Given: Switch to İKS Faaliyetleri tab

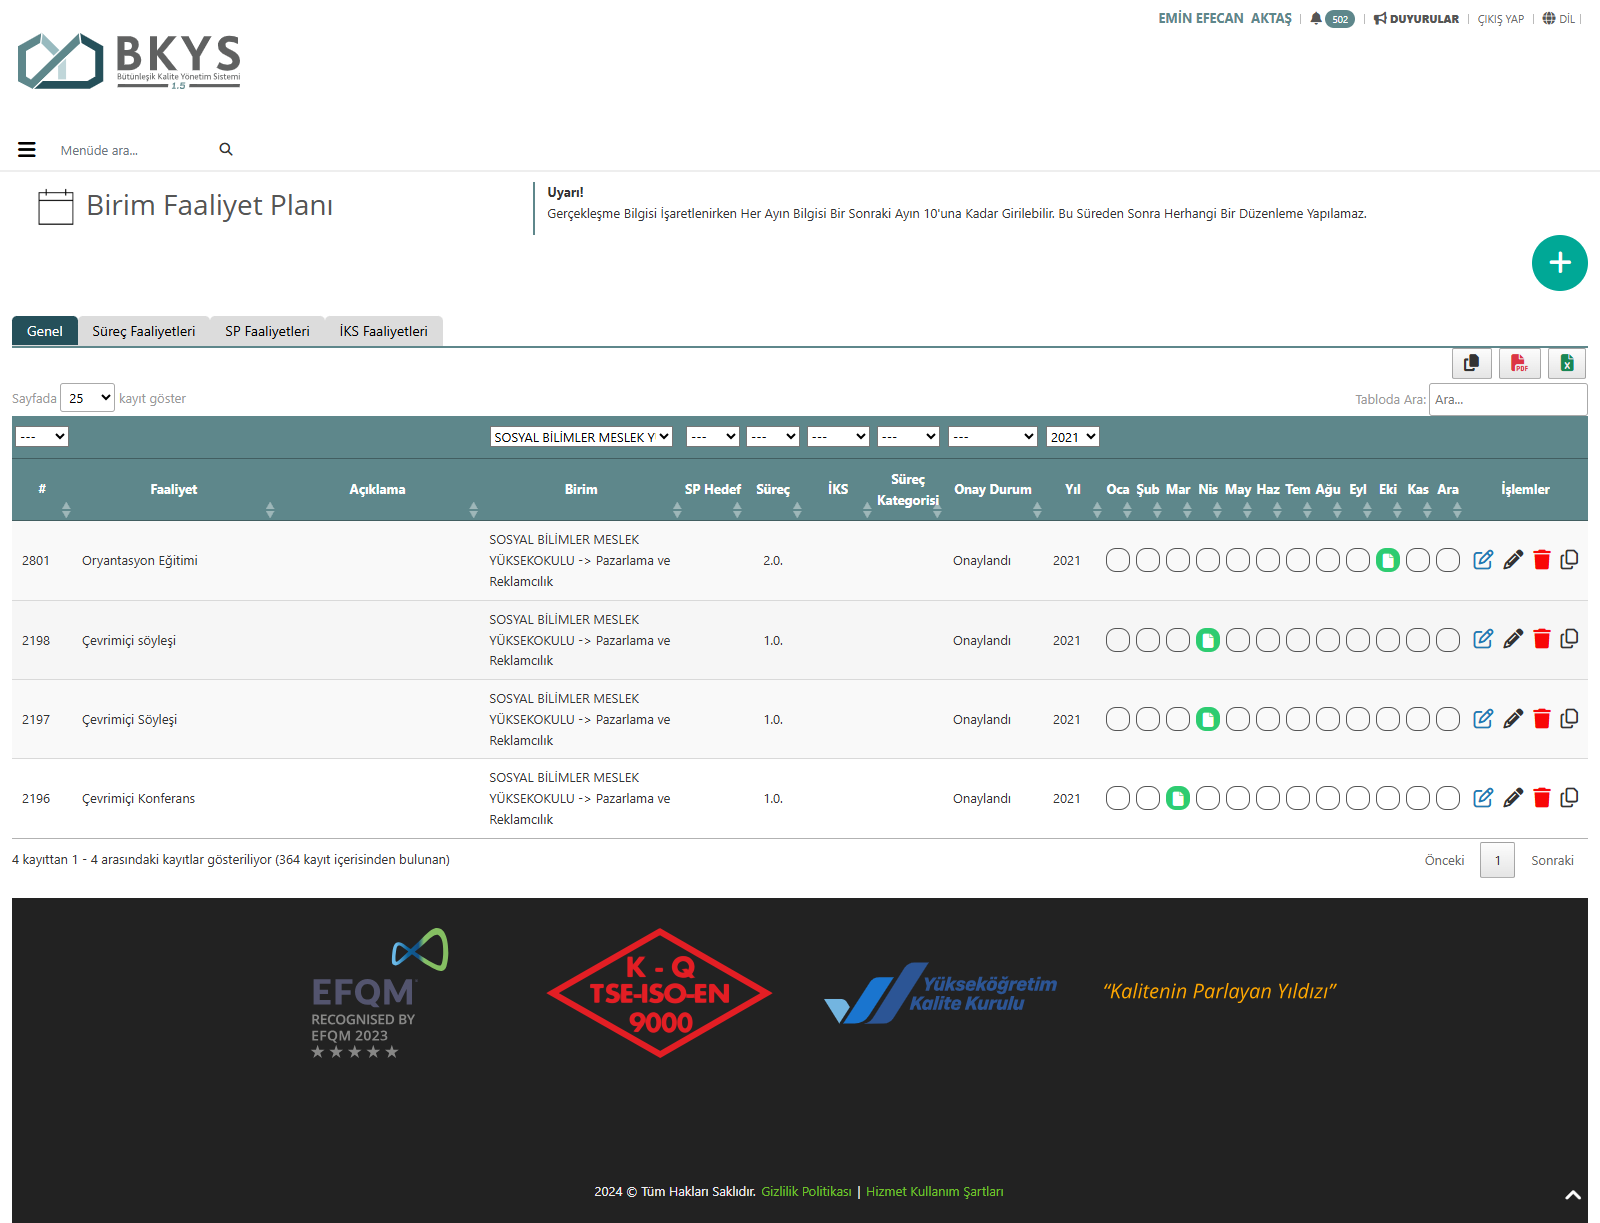Looking at the screenshot, I should tap(383, 331).
